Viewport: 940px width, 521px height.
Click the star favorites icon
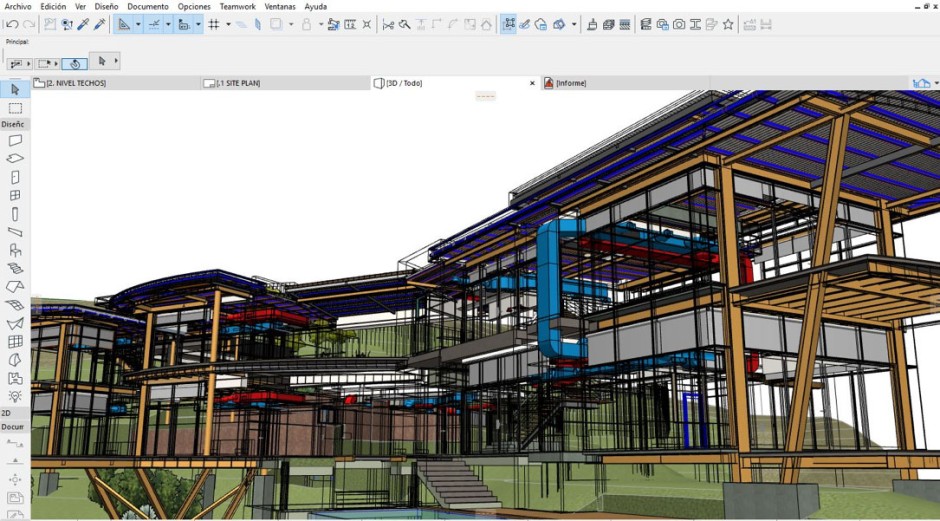(x=727, y=24)
